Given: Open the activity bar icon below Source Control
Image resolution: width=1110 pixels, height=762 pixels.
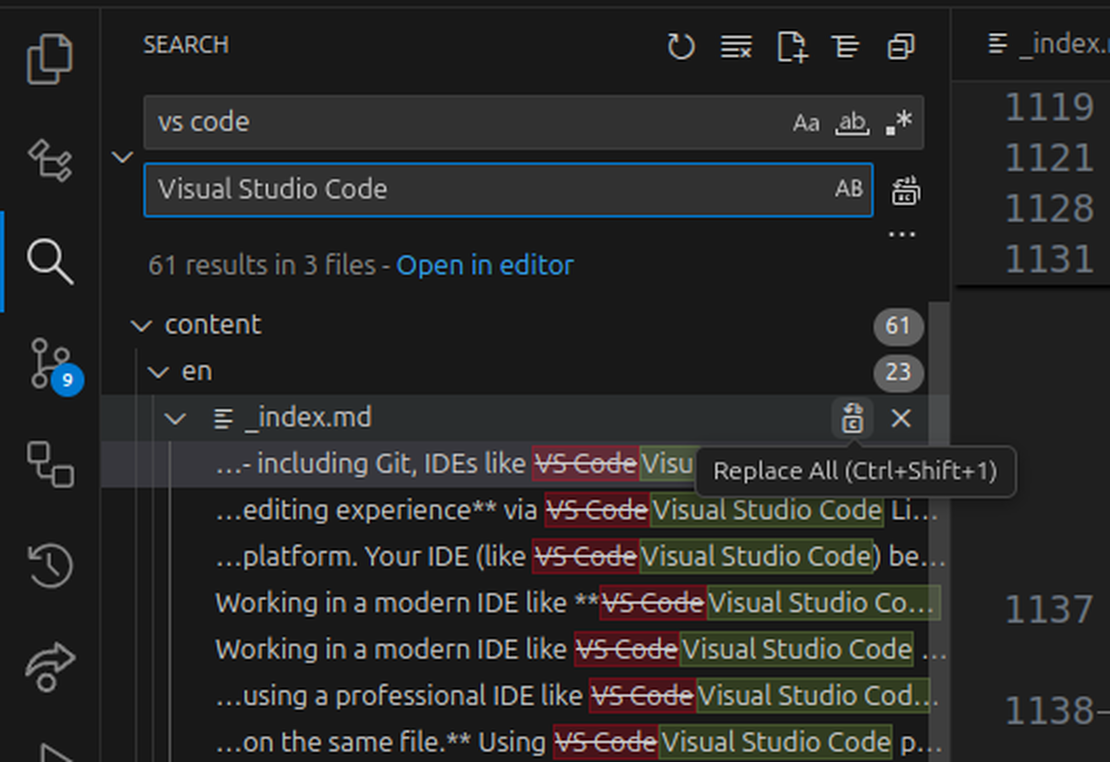Looking at the screenshot, I should [x=50, y=465].
